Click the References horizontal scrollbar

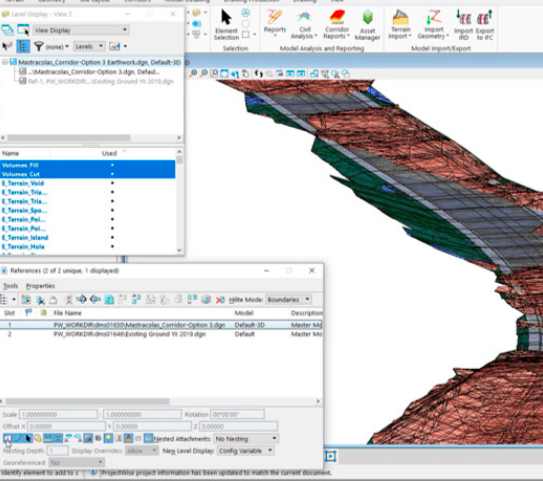click(x=88, y=401)
